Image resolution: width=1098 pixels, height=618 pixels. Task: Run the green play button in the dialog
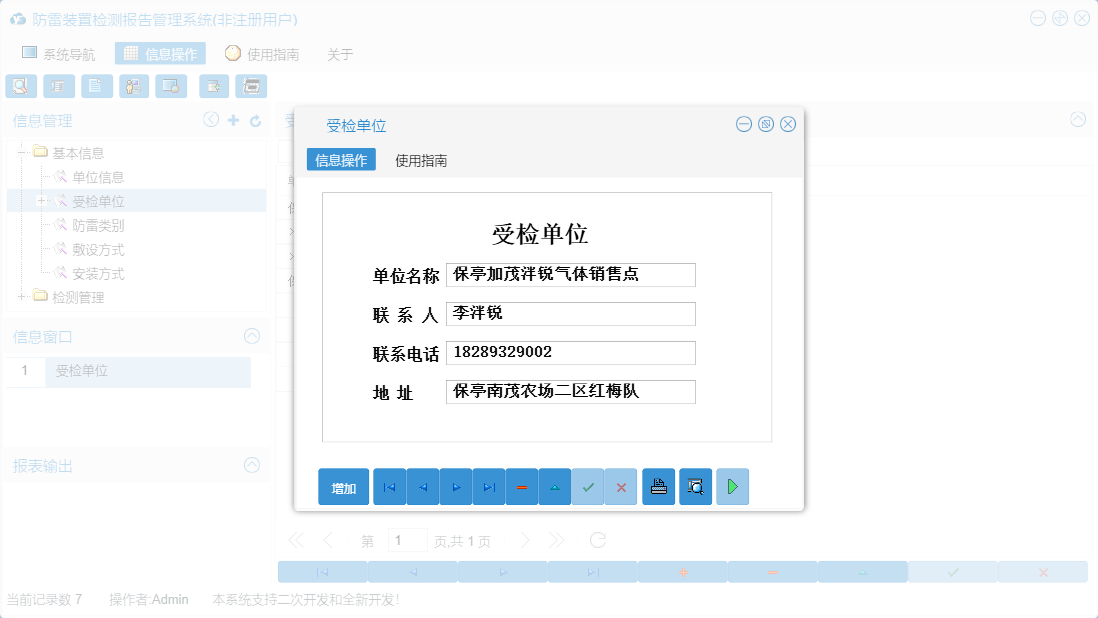pos(732,487)
